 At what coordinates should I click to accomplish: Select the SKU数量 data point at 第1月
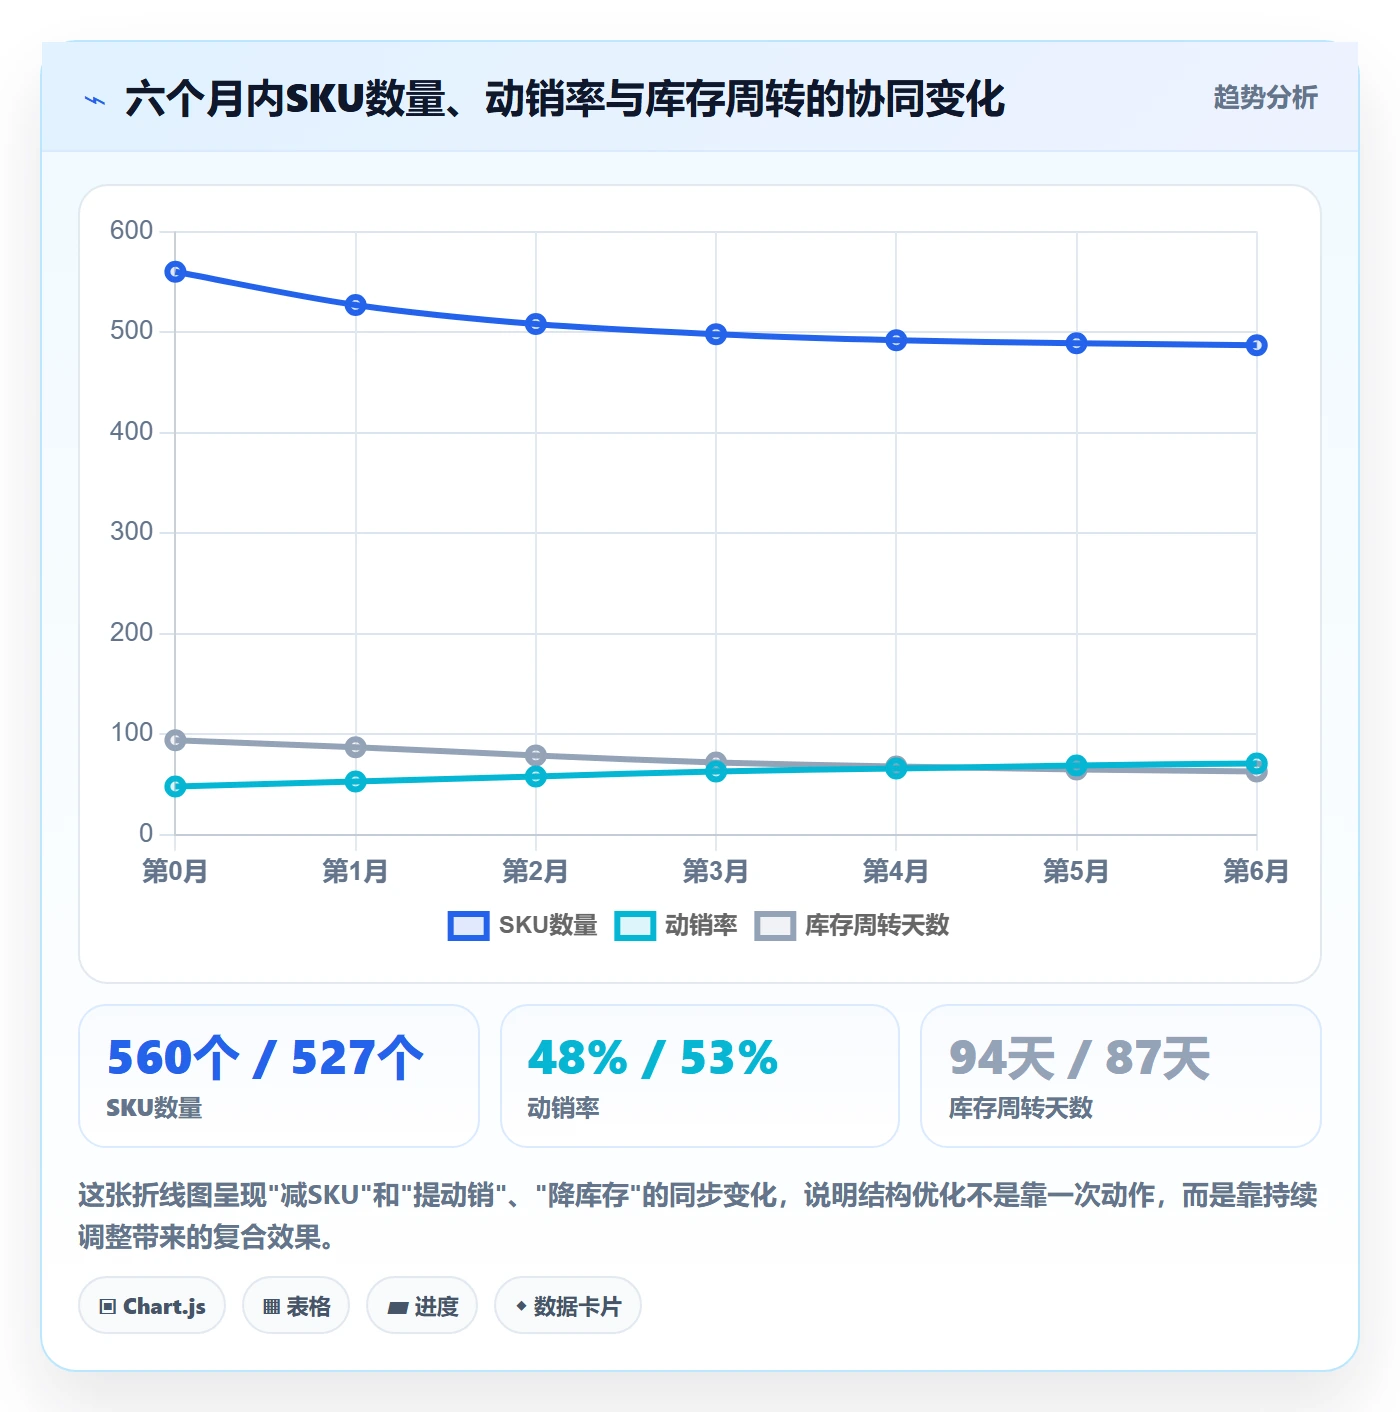point(355,305)
